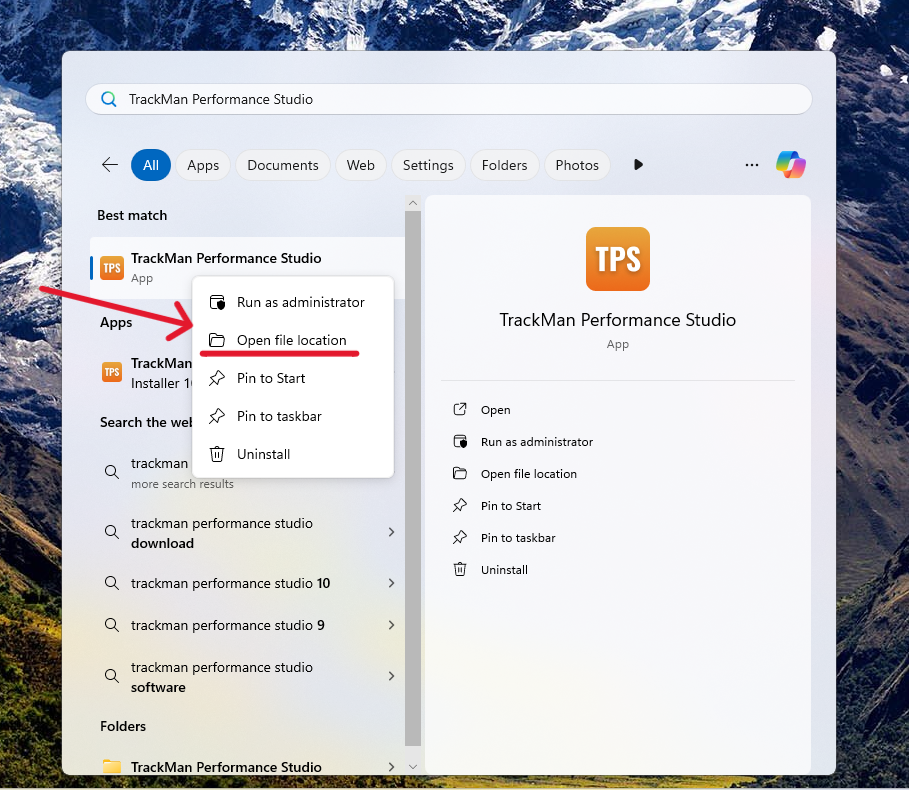
Task: Choose Pin to taskbar in context menu
Action: pos(293,416)
